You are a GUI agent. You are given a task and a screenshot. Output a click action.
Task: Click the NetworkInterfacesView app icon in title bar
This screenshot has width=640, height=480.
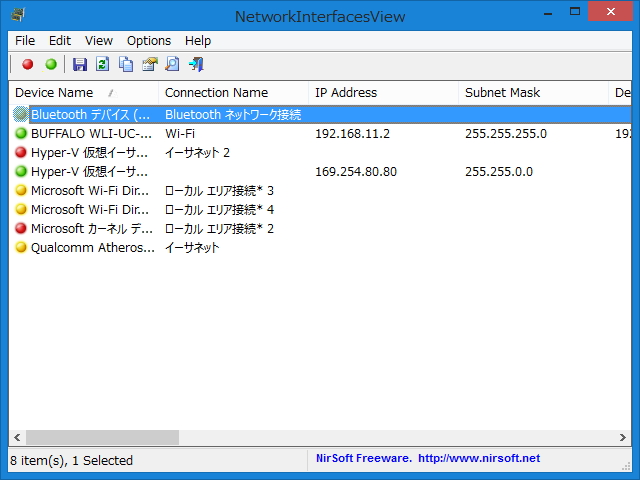click(x=18, y=15)
